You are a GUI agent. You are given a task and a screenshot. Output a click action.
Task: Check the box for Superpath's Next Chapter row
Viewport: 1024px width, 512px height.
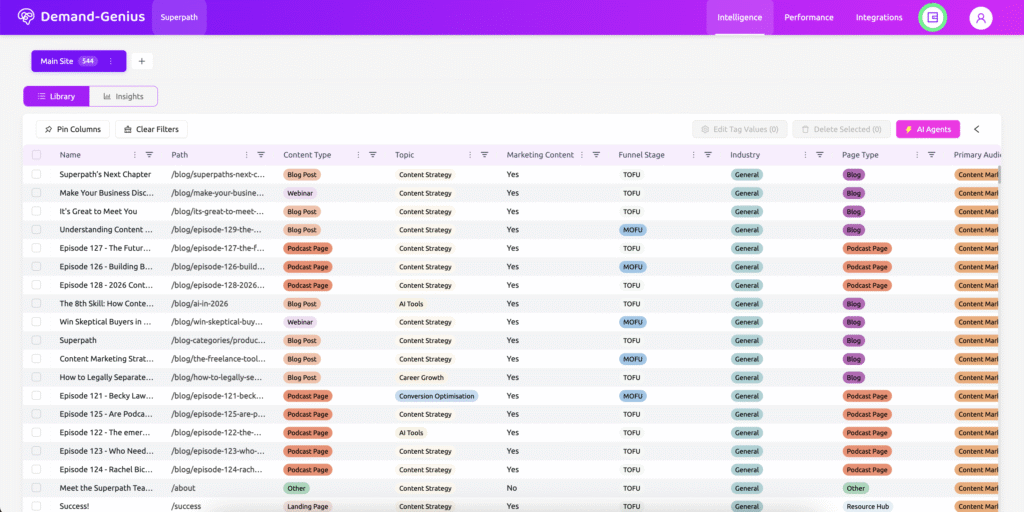37,174
